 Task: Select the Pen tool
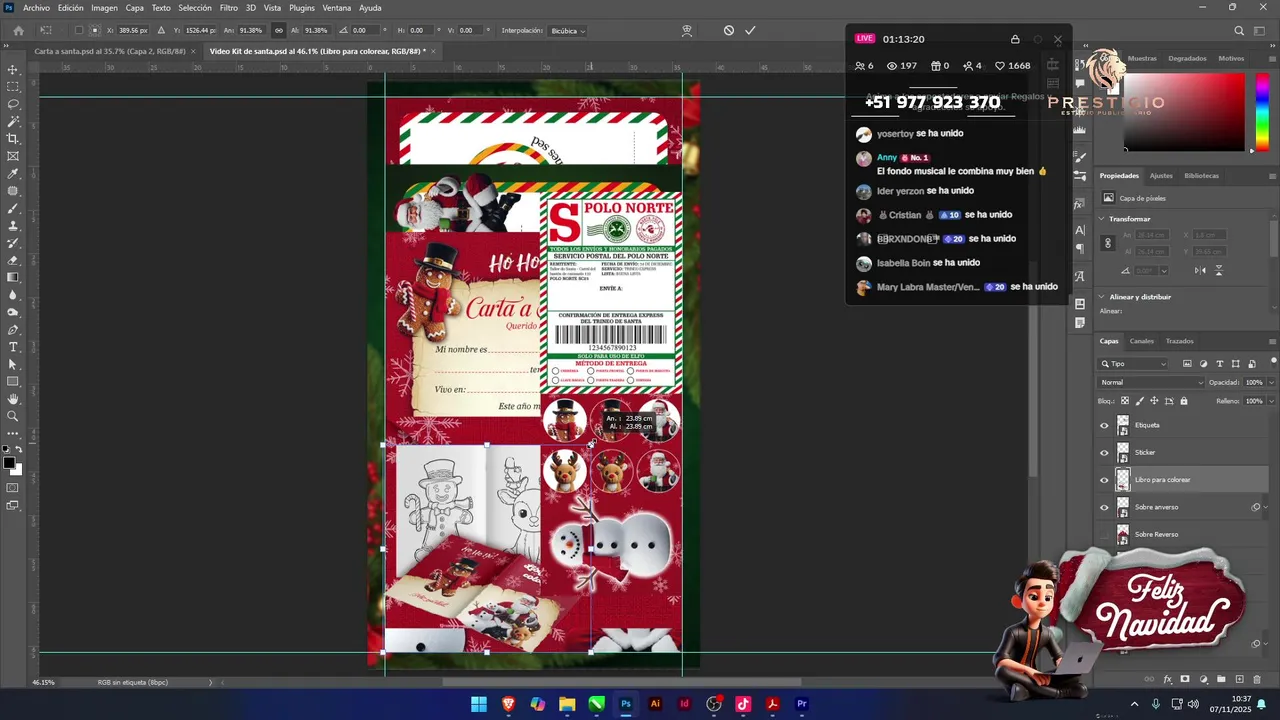[x=13, y=330]
